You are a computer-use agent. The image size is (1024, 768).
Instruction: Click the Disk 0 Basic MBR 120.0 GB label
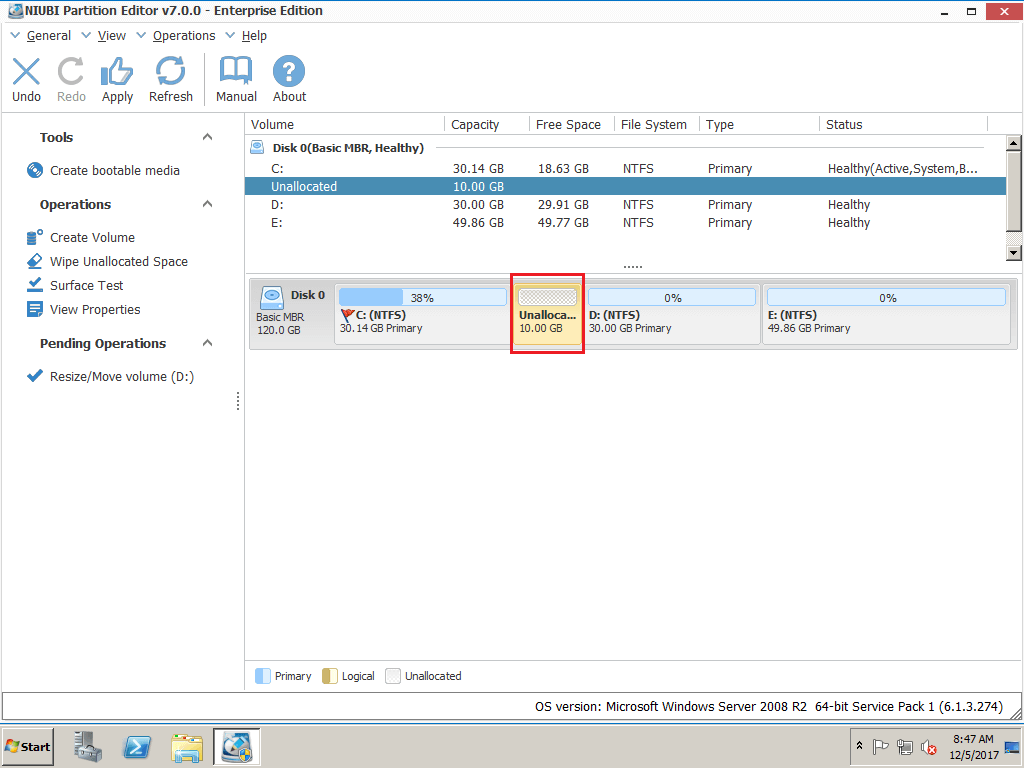click(x=291, y=313)
